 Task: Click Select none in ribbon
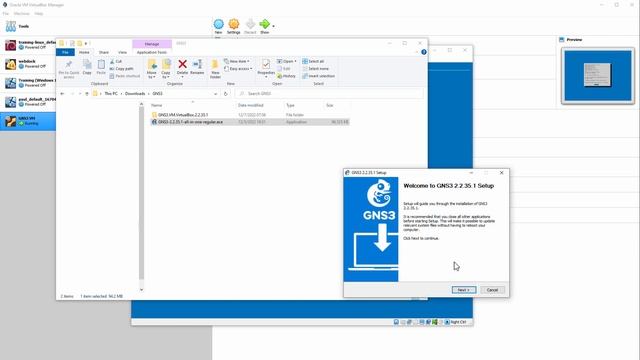click(x=316, y=69)
